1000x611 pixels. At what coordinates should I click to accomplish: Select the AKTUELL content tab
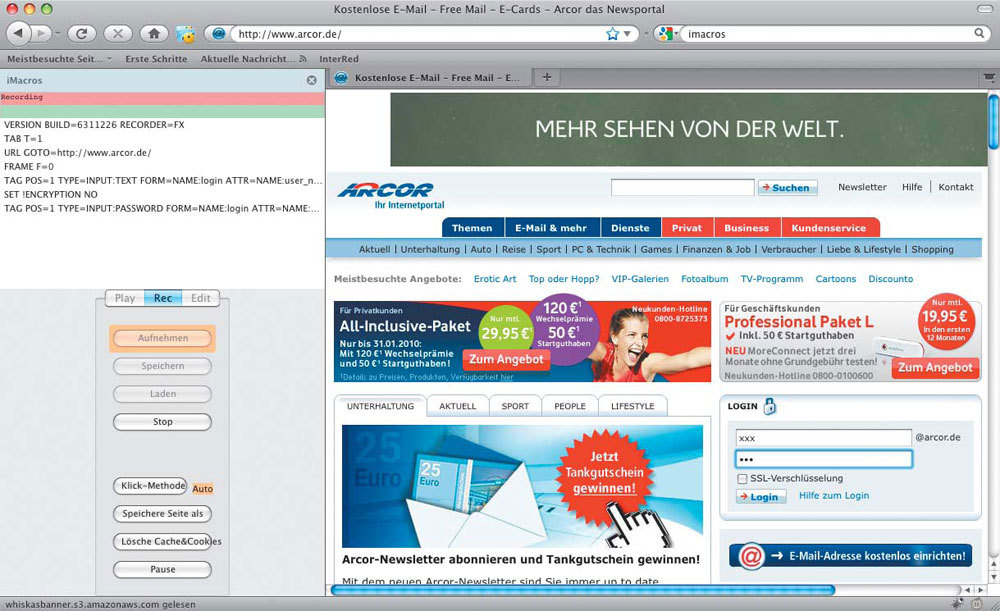(458, 406)
